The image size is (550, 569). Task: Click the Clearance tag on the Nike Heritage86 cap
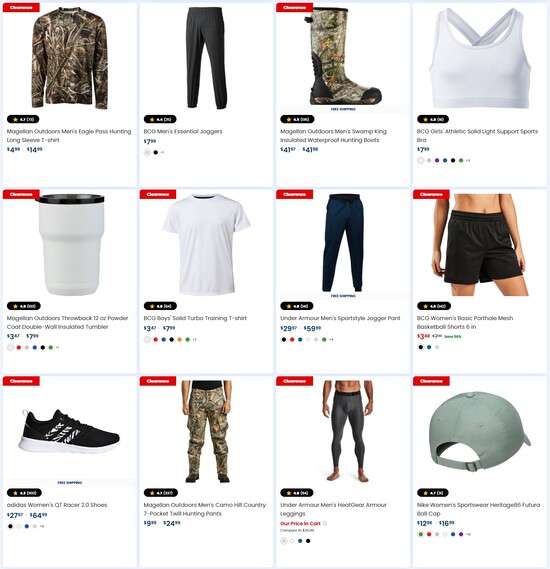(x=431, y=381)
